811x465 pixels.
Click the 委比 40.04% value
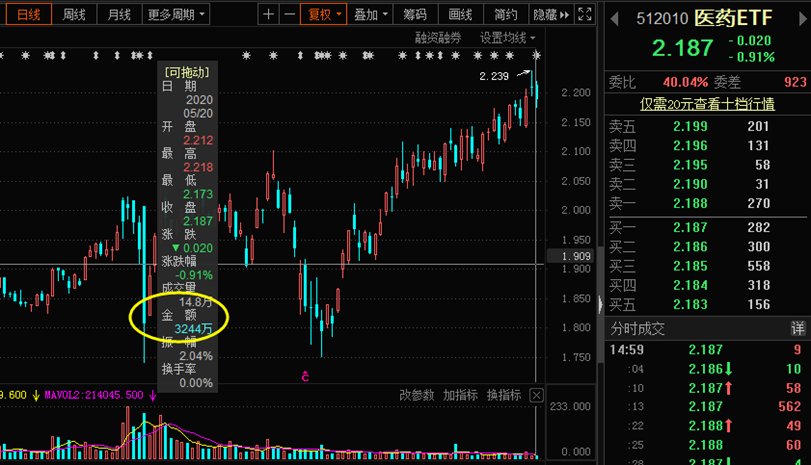tap(685, 82)
